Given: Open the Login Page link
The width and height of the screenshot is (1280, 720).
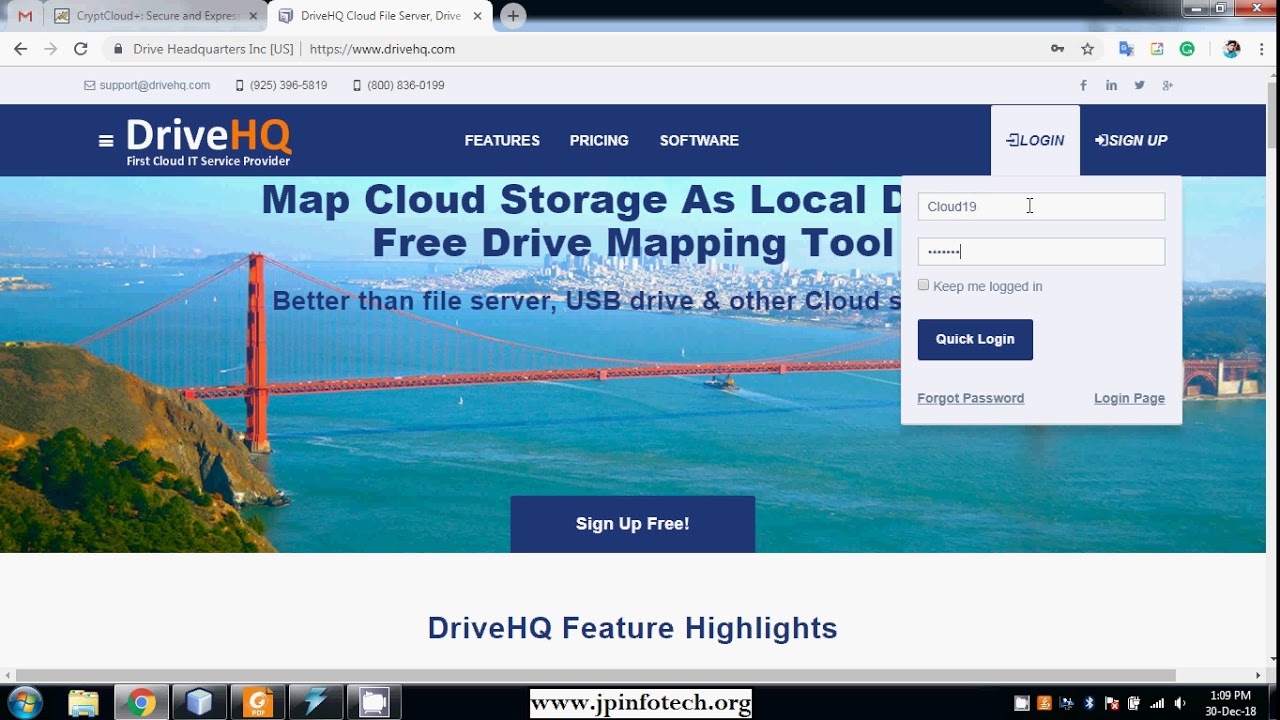Looking at the screenshot, I should 1129,398.
